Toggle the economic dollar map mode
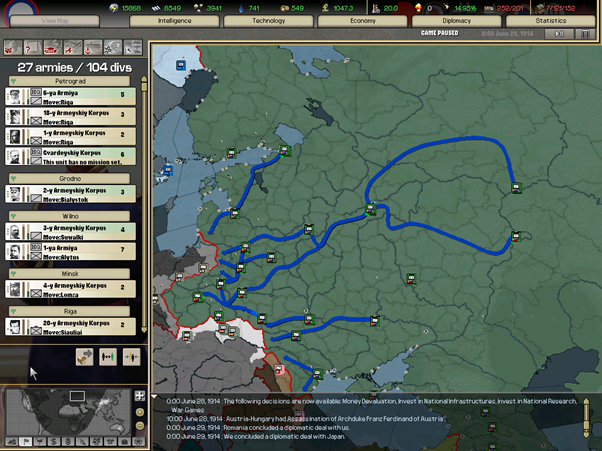The width and height of the screenshot is (602, 451). (54, 441)
